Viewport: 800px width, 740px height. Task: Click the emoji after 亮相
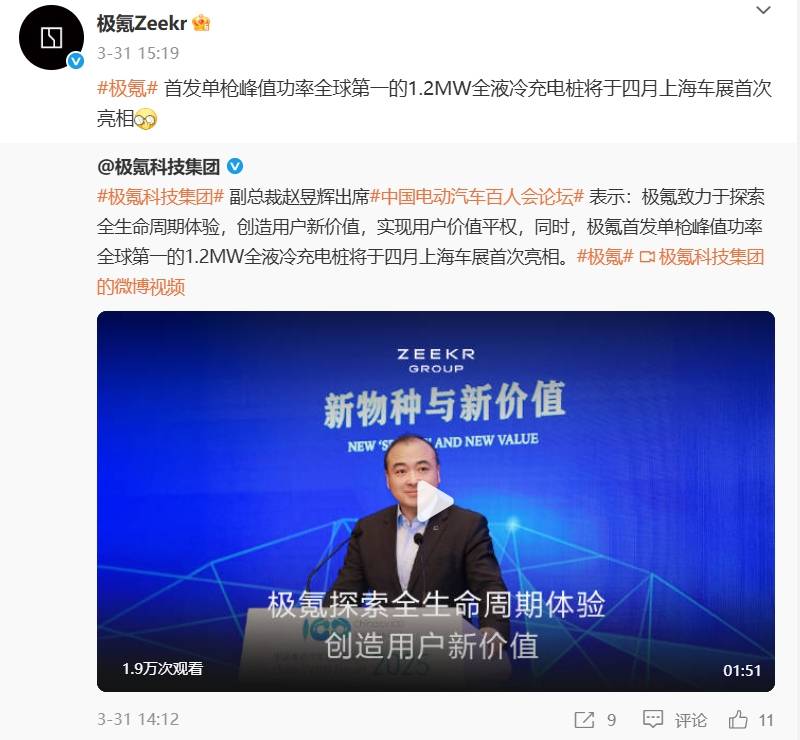pyautogui.click(x=145, y=119)
